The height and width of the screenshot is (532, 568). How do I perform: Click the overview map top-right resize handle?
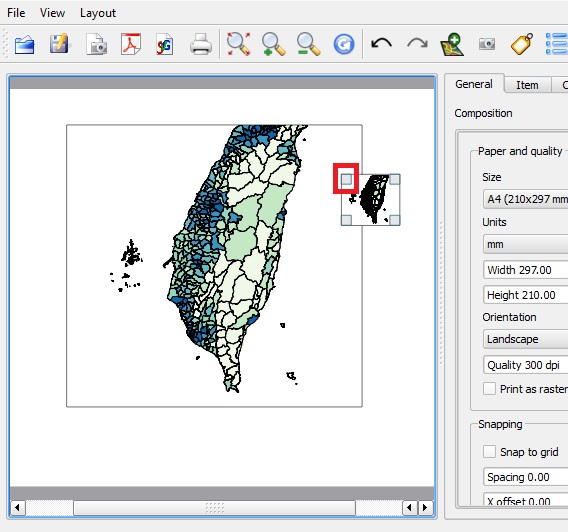click(x=395, y=179)
